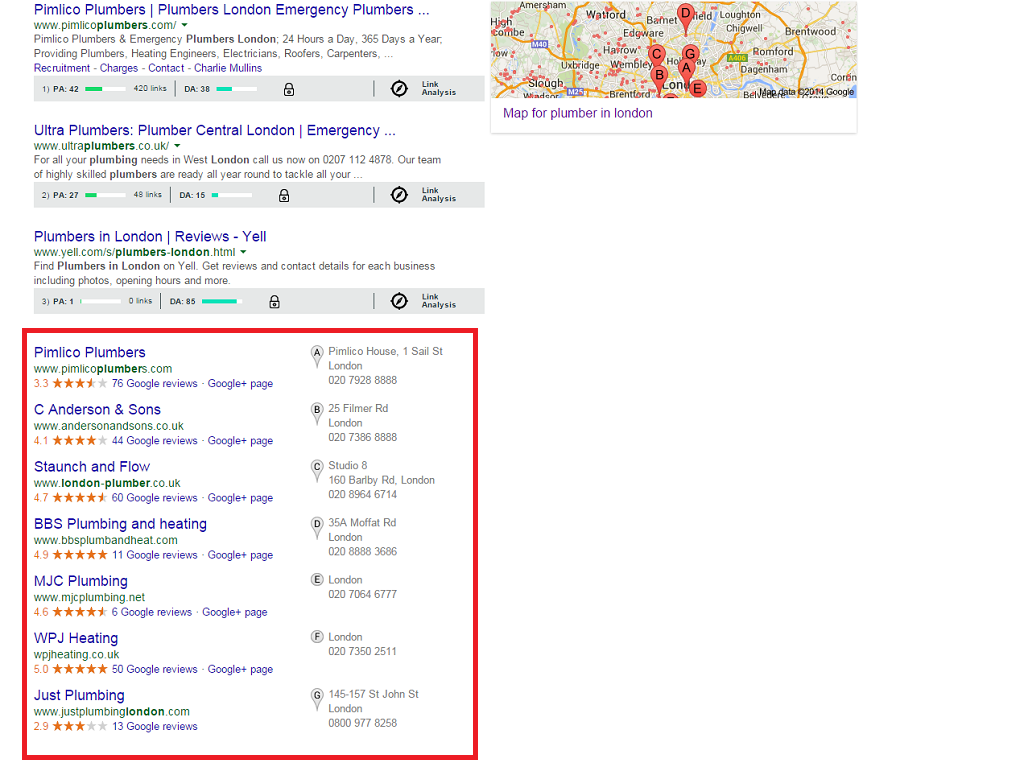
Task: Select red marker C on the map
Action: click(657, 56)
